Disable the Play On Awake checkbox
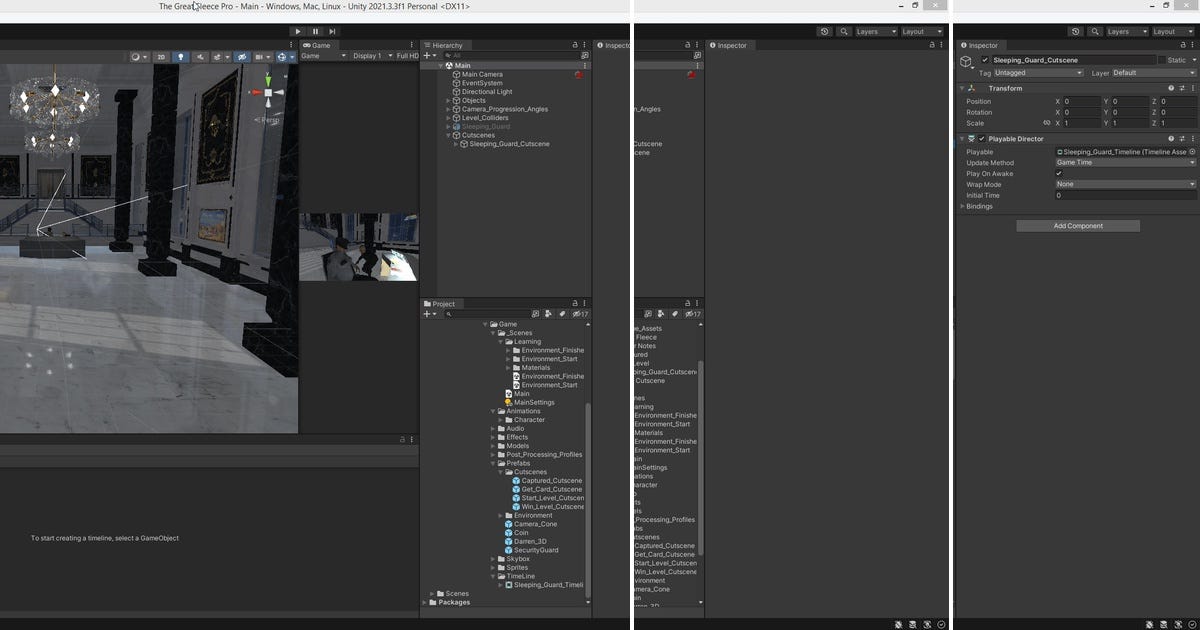The image size is (1200, 630). tap(1059, 173)
